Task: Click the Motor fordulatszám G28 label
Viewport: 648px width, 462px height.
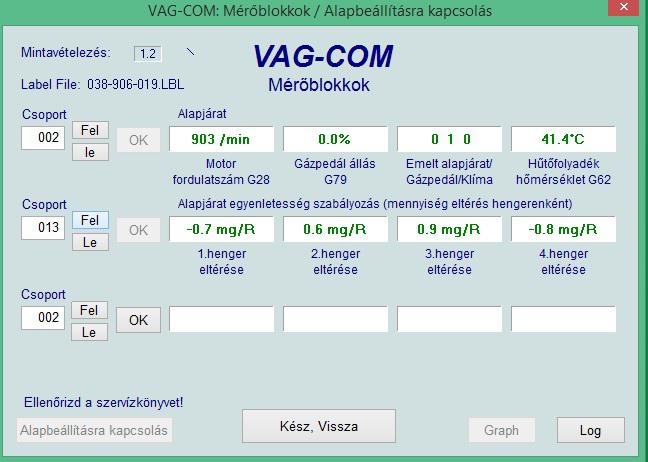Action: 221,171
